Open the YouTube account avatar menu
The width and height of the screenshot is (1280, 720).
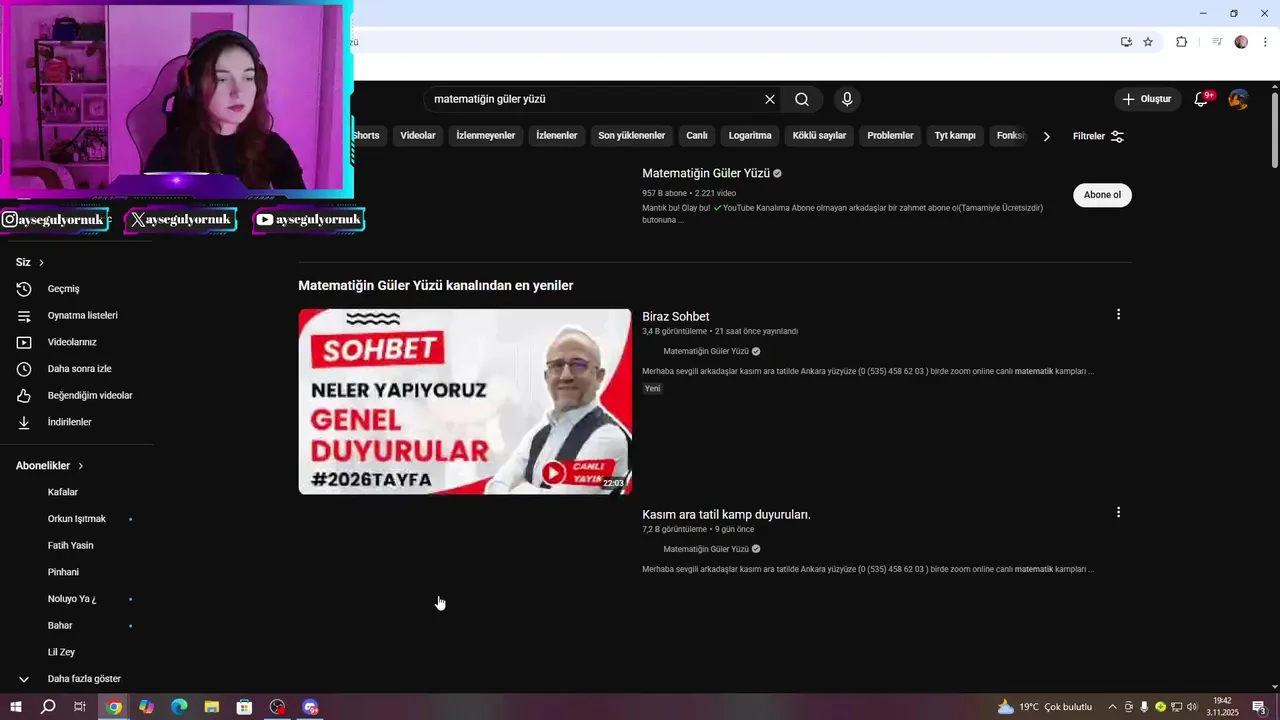click(1239, 99)
